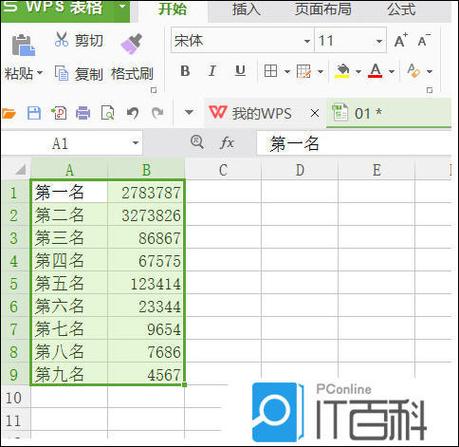This screenshot has width=459, height=447.
Task: Select column B header
Action: (x=146, y=170)
